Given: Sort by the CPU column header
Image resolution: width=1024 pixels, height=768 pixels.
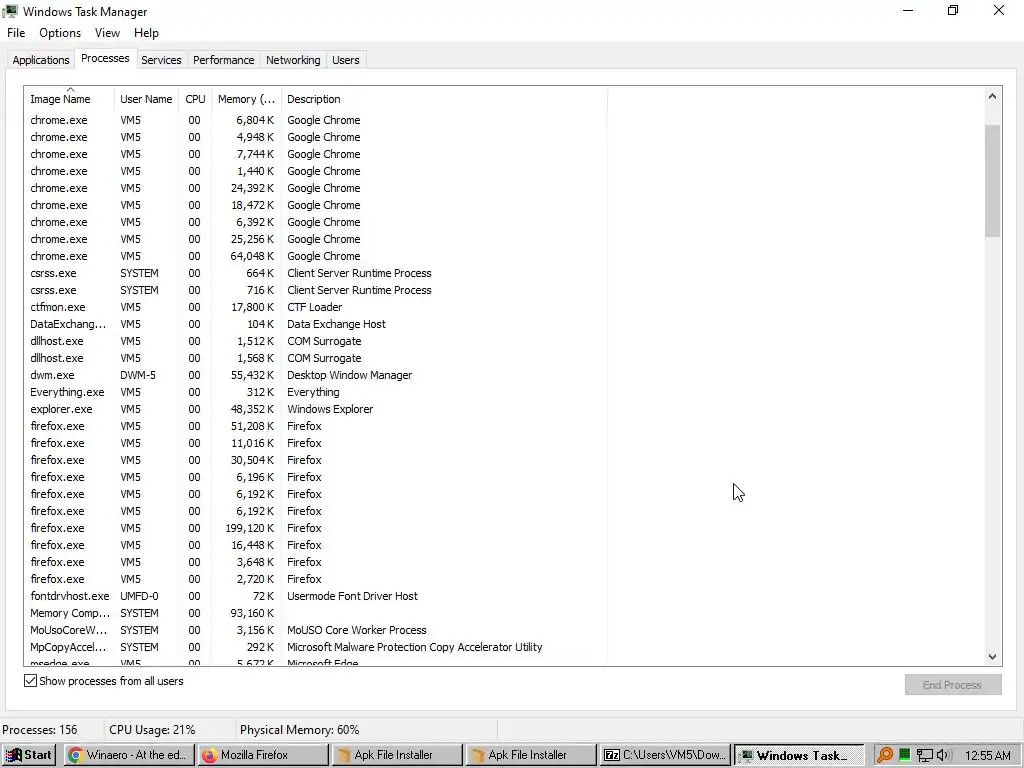Looking at the screenshot, I should point(195,99).
